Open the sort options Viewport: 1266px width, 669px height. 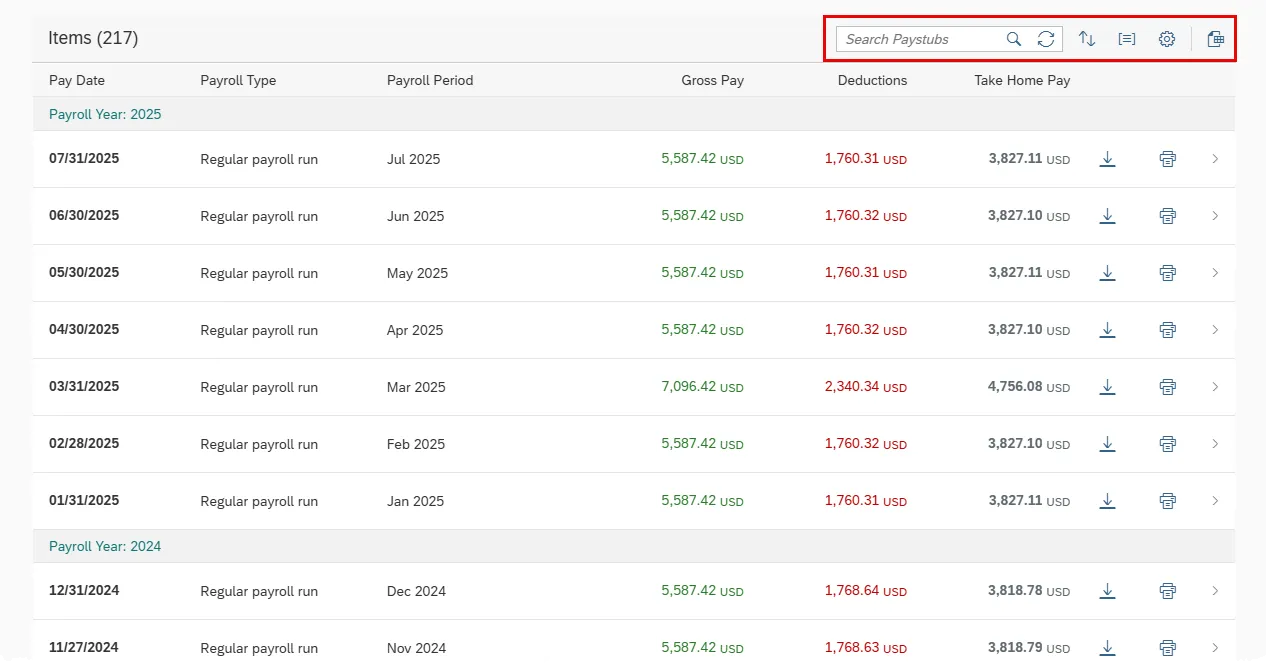pyautogui.click(x=1087, y=39)
